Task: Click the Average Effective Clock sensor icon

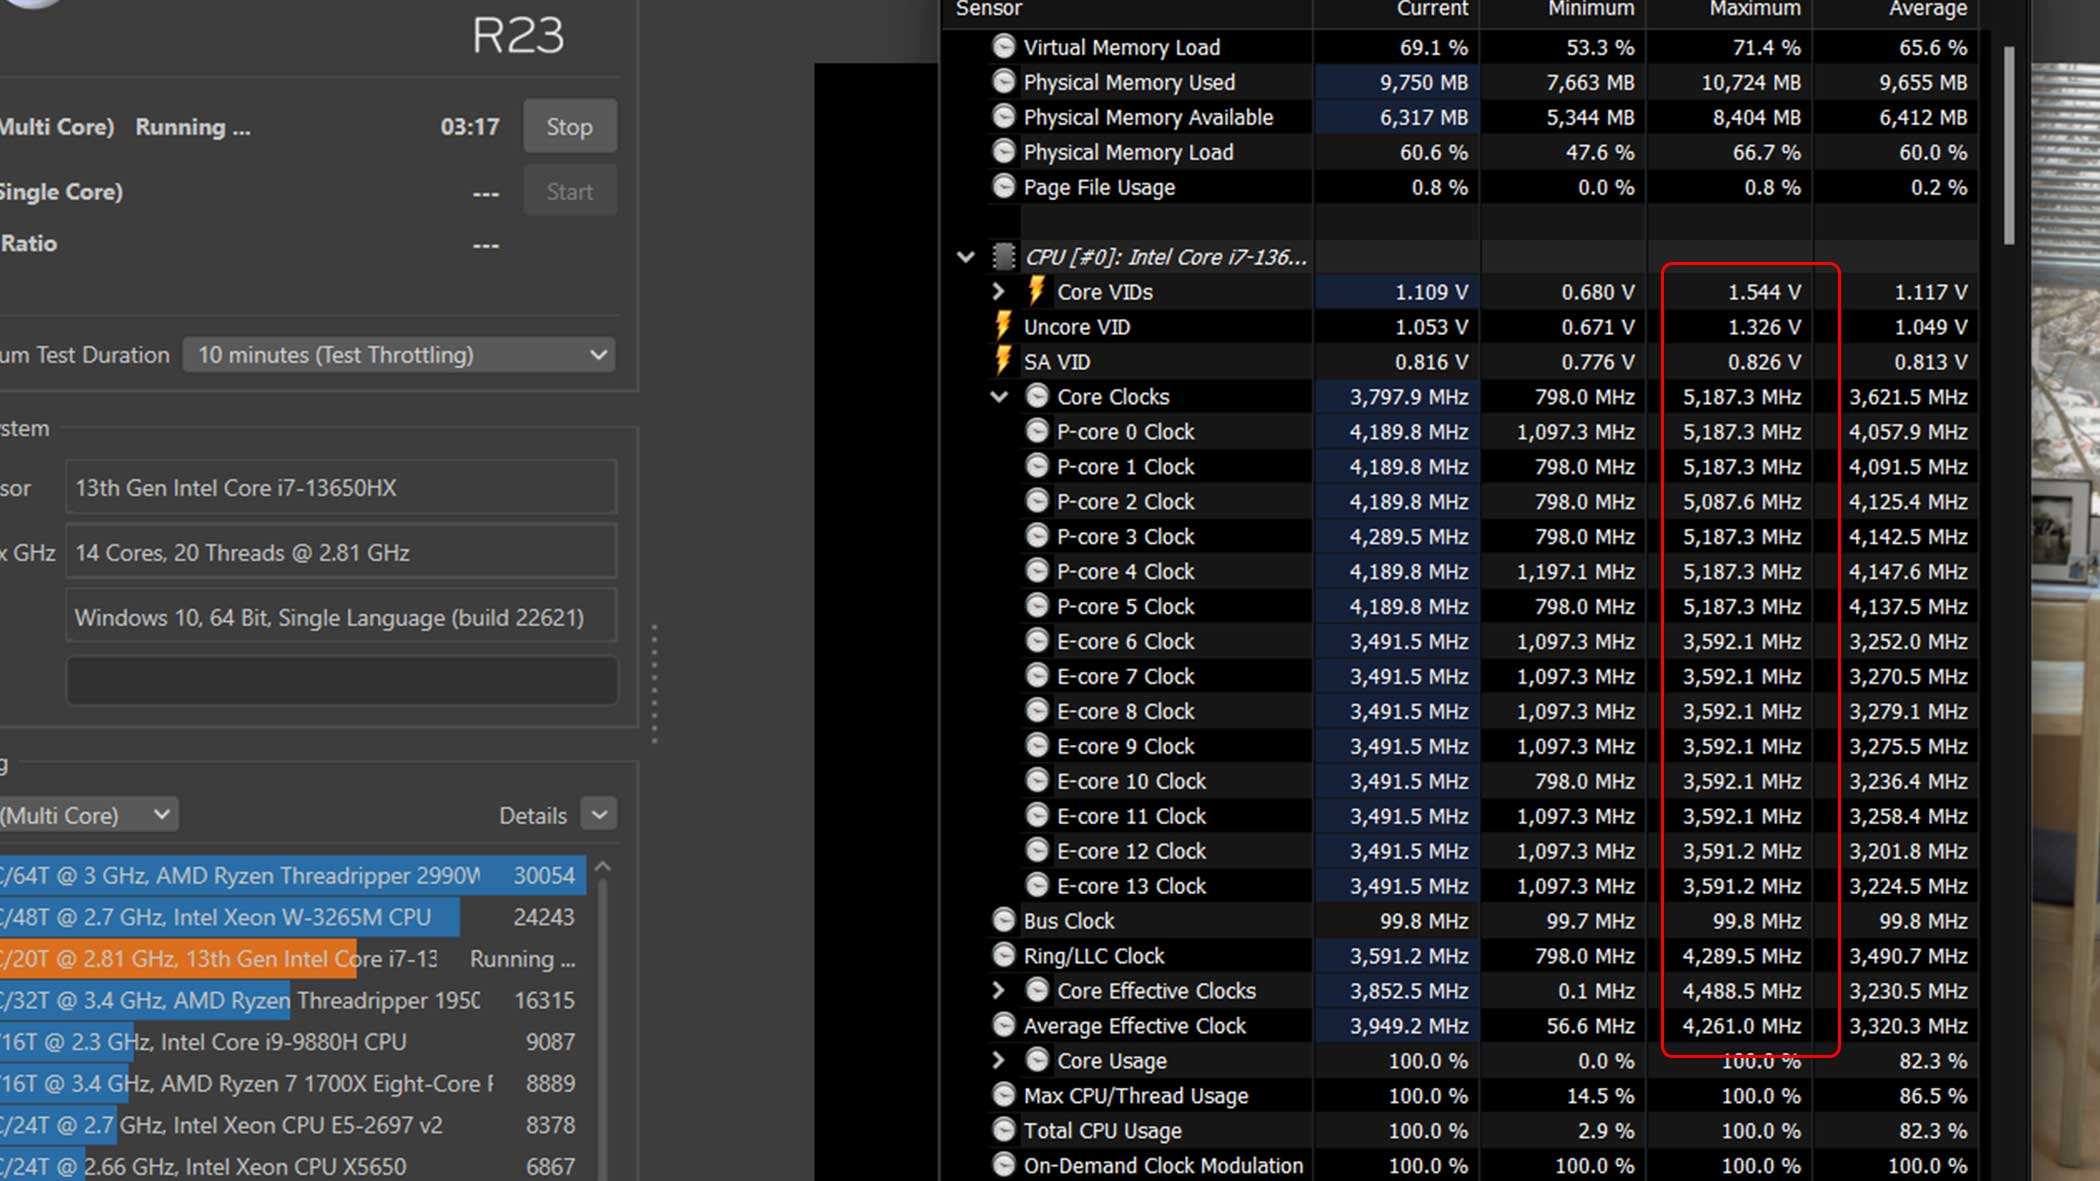Action: point(1003,1025)
